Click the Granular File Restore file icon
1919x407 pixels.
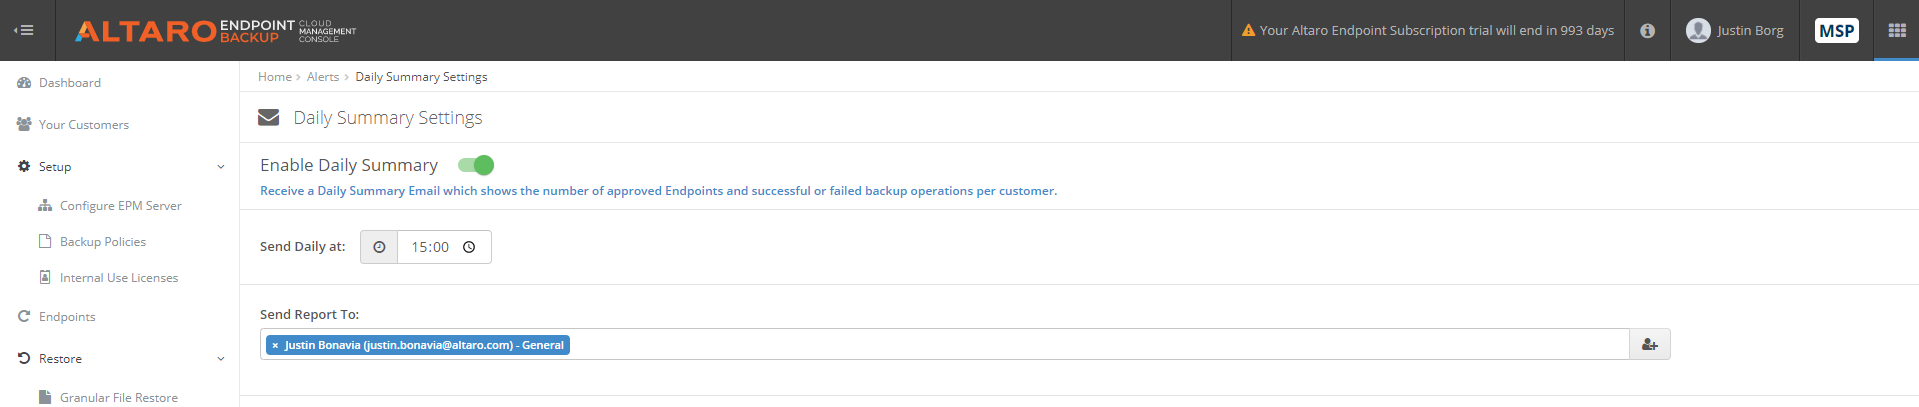45,397
